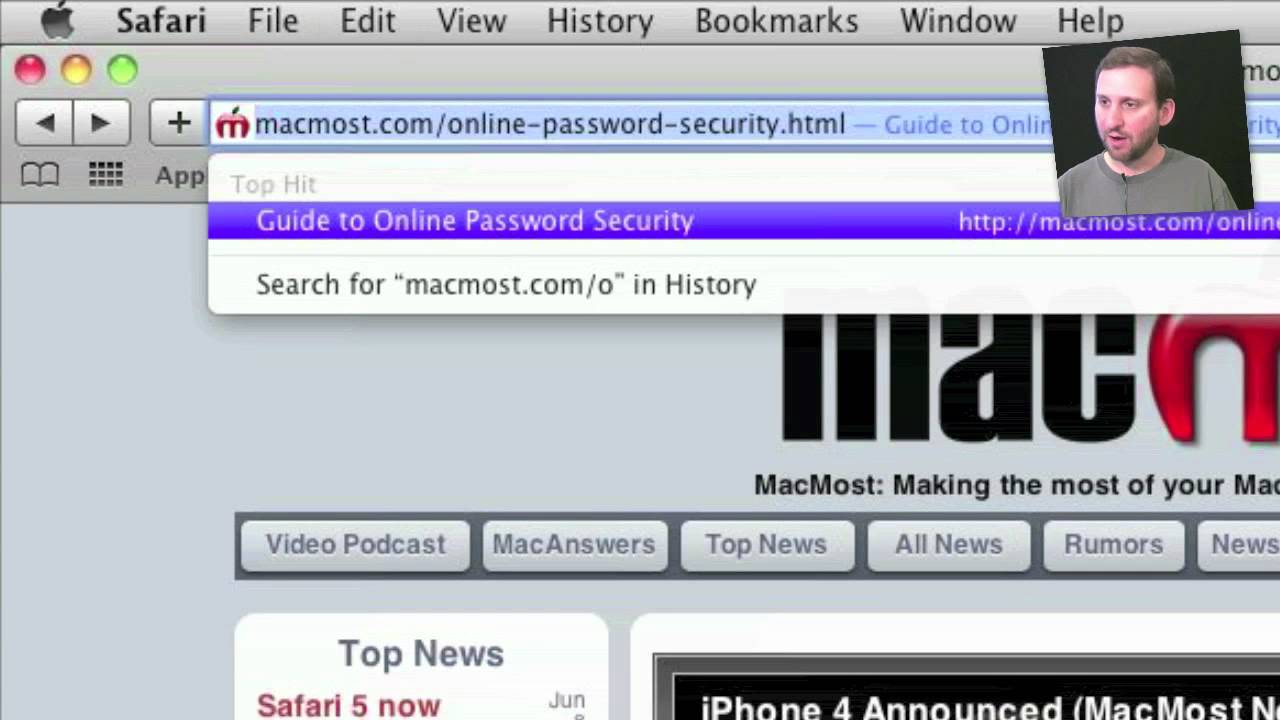The width and height of the screenshot is (1280, 720).
Task: Open the History menu
Action: coord(600,20)
